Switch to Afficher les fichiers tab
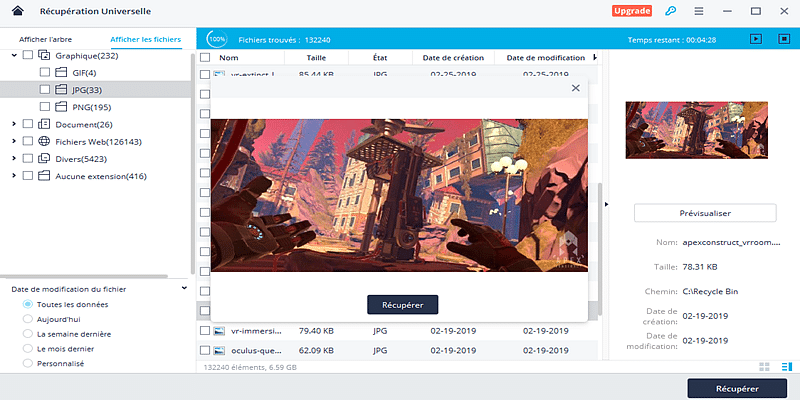 pos(145,39)
